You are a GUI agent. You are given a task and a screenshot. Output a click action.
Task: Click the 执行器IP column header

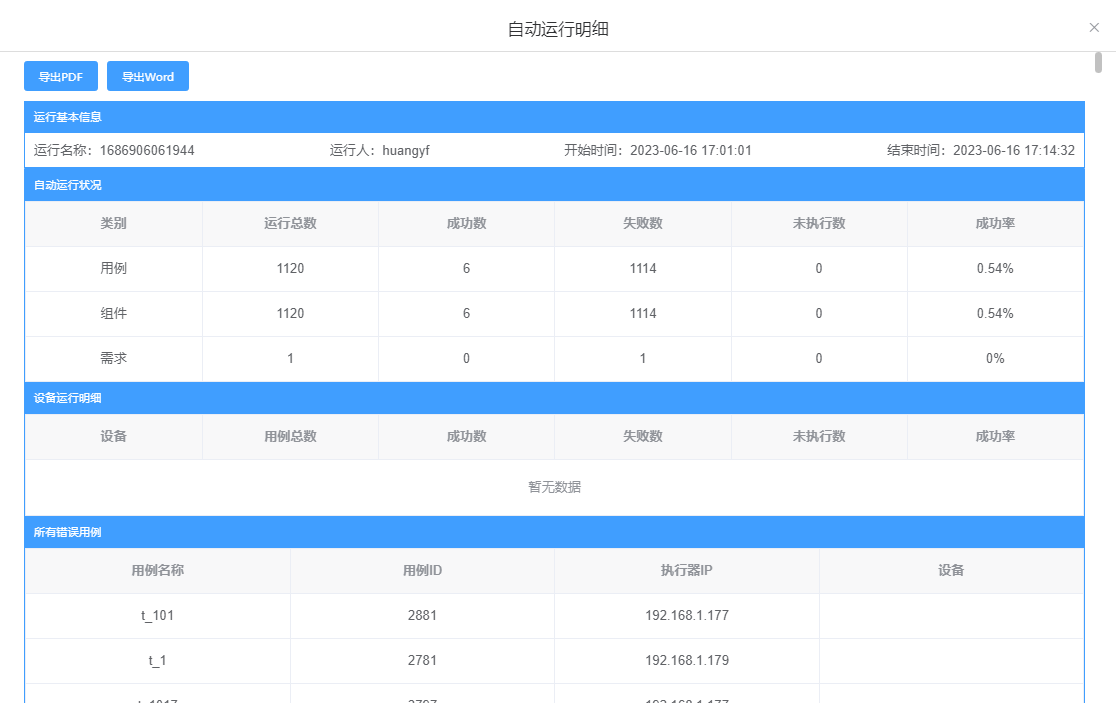686,571
